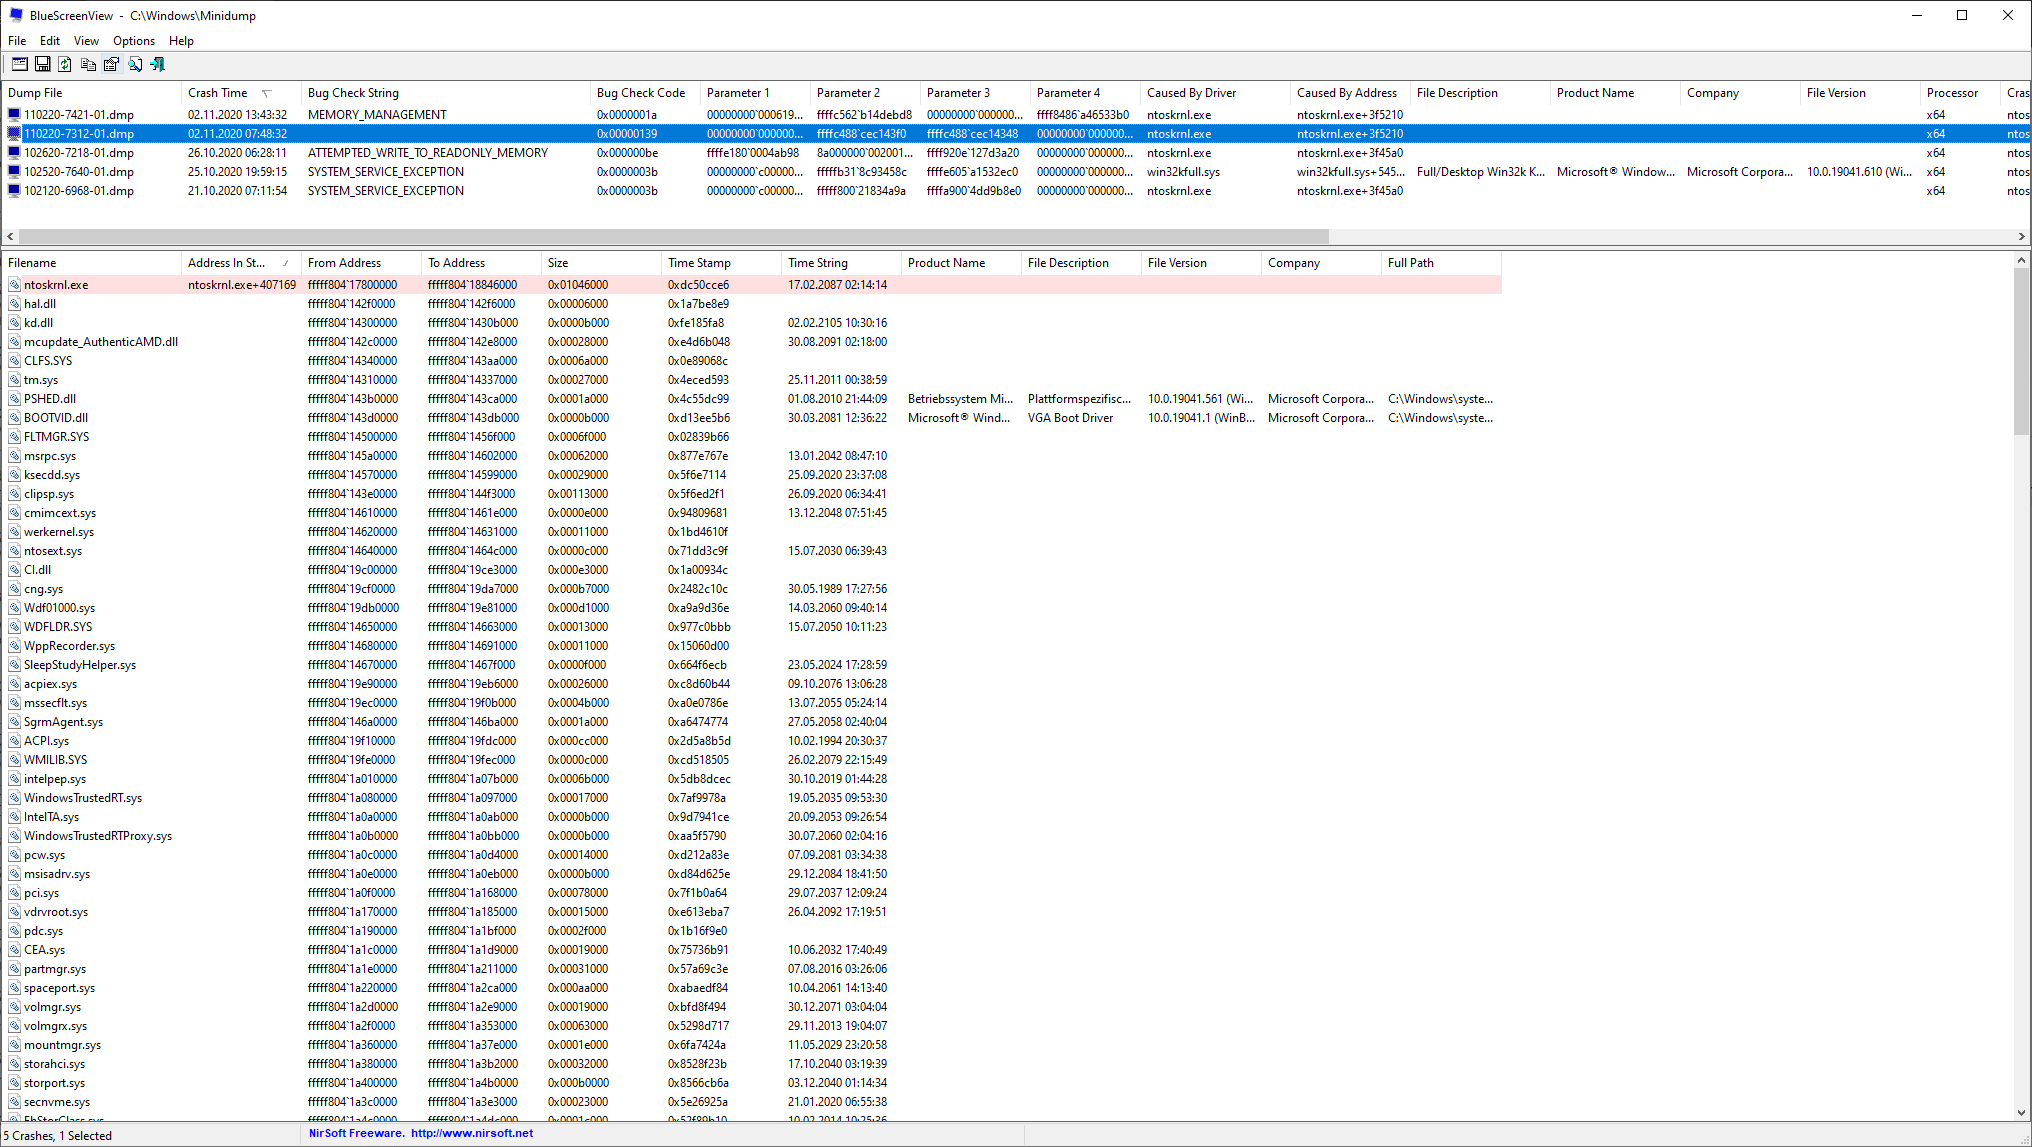Open the View menu
The height and width of the screenshot is (1147, 2032).
(x=86, y=41)
